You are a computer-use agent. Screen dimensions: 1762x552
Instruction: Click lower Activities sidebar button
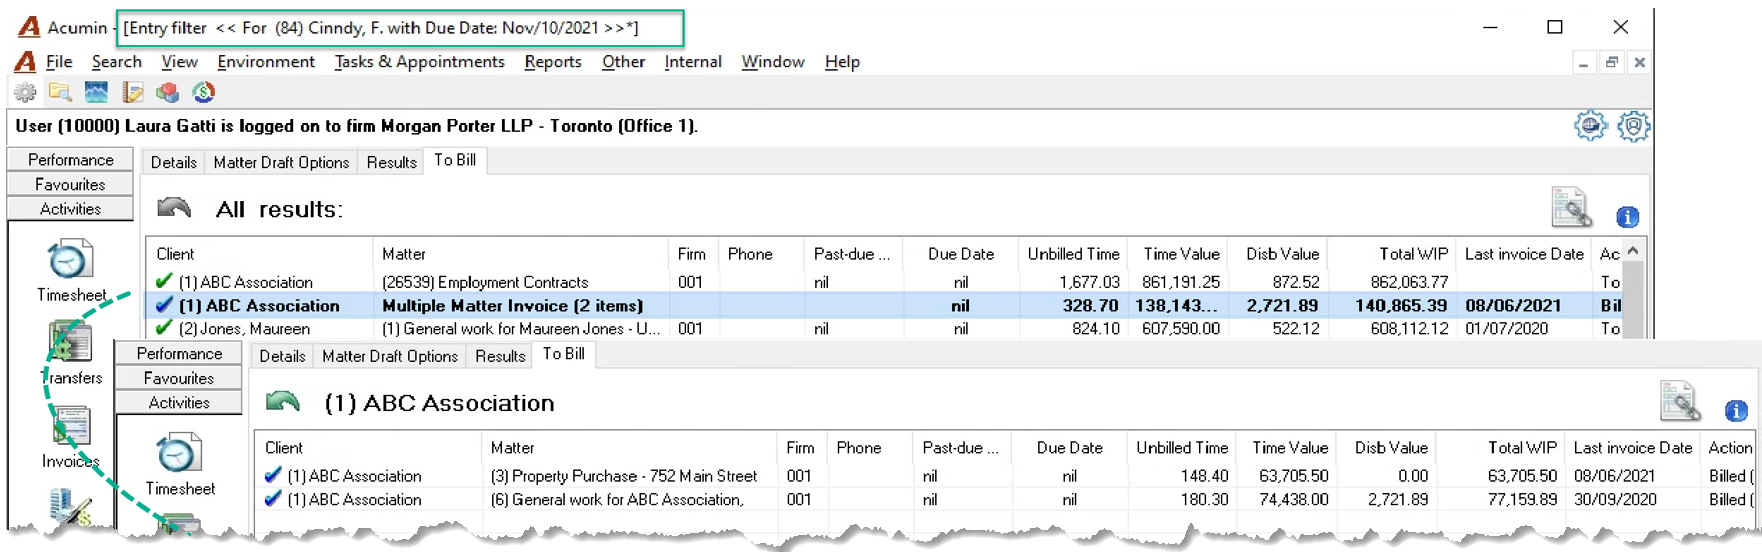point(180,402)
